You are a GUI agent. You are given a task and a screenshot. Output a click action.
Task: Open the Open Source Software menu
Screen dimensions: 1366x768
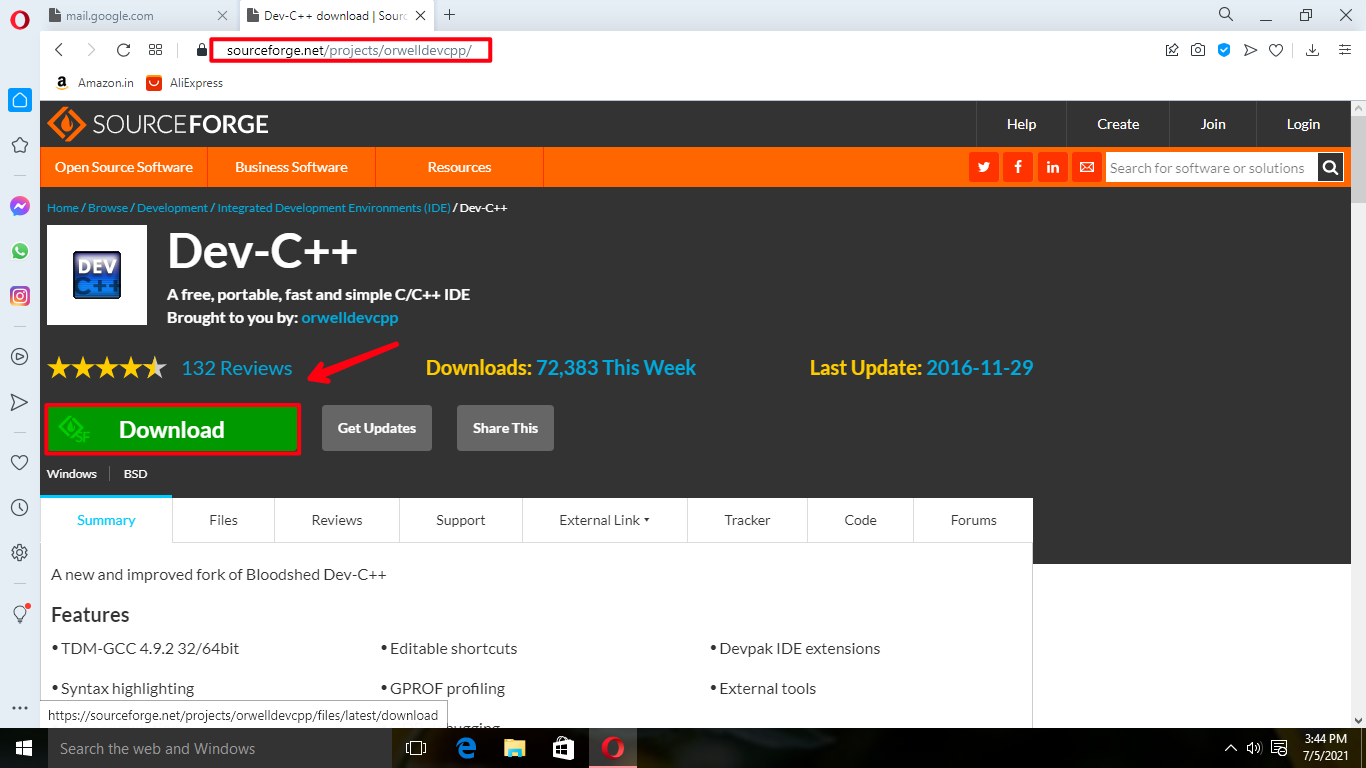(124, 167)
